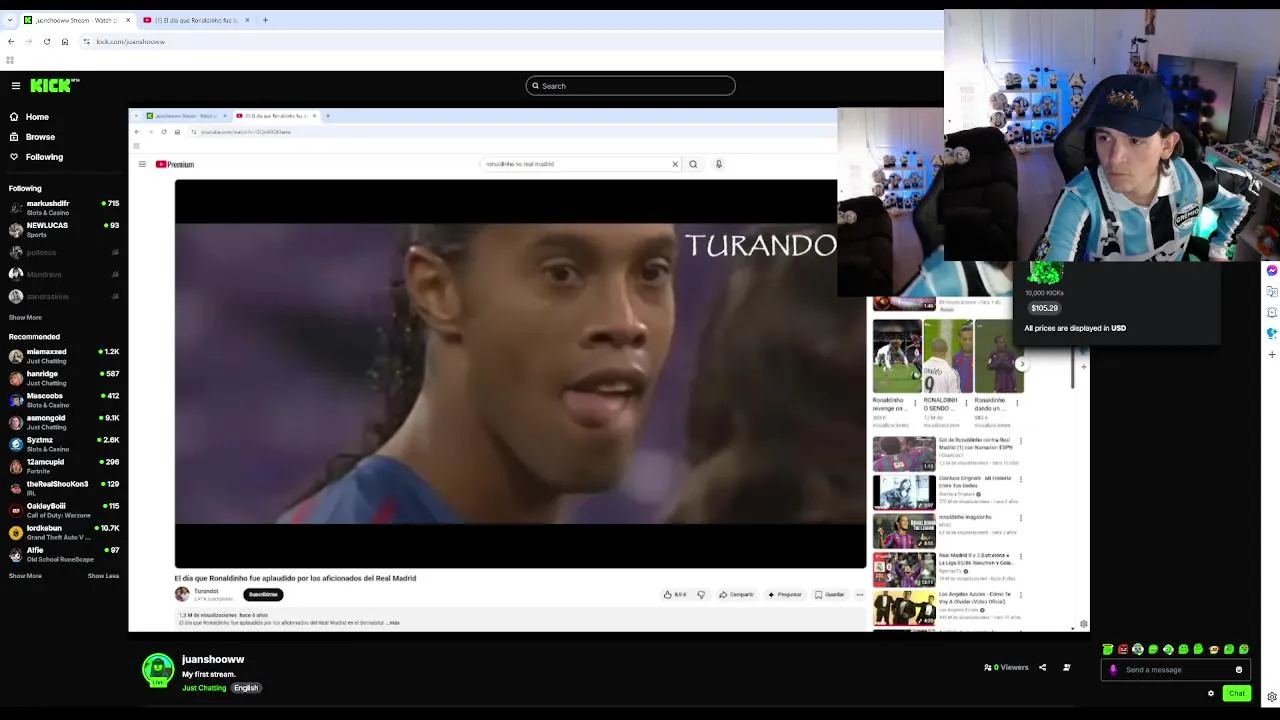
Task: Open YouTube hamburger menu in streamed window
Action: coord(142,164)
